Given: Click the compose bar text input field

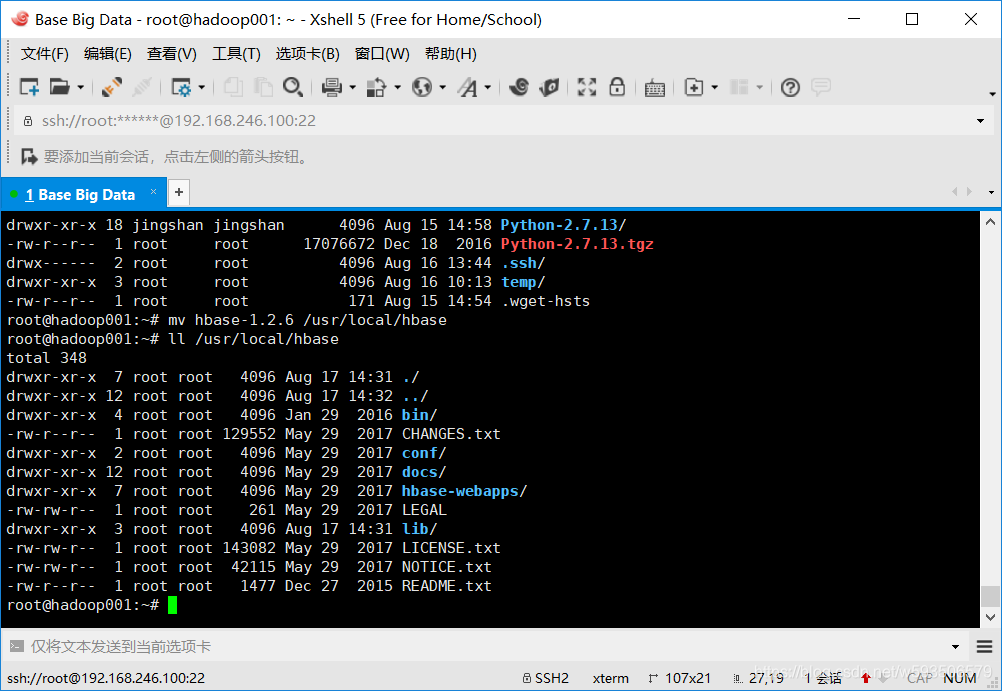Looking at the screenshot, I should (486, 646).
